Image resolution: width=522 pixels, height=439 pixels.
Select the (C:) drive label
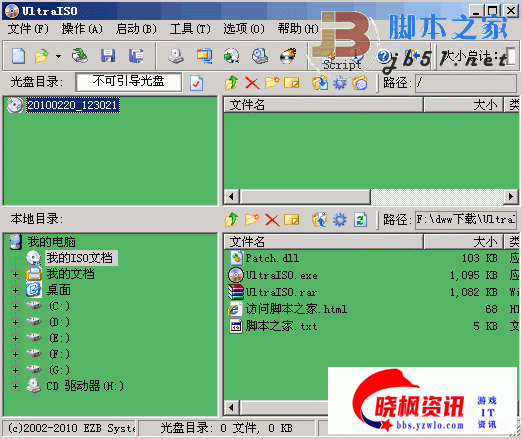59,306
